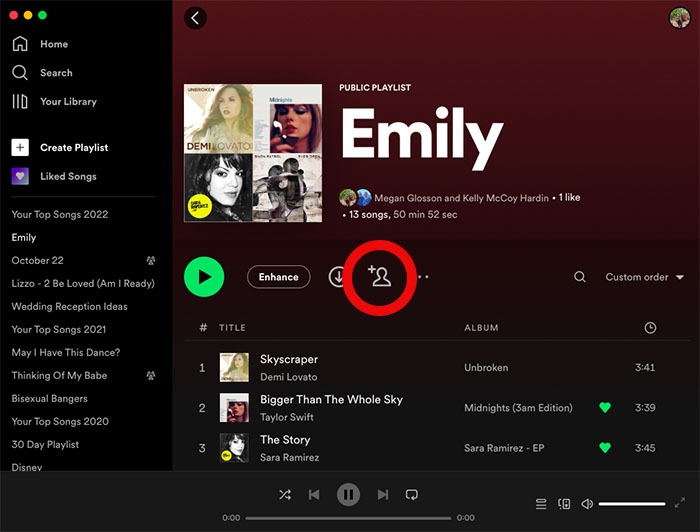Open Your Top Songs 2020 playlist

point(60,421)
